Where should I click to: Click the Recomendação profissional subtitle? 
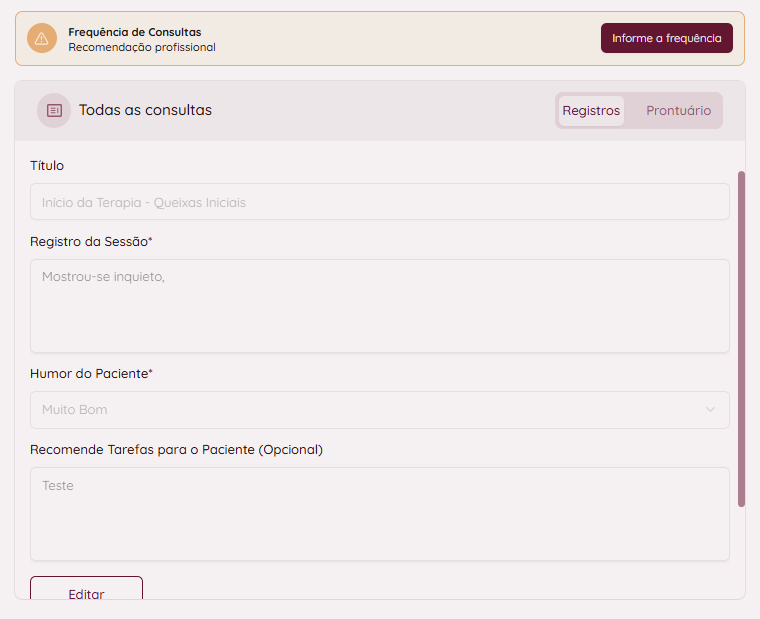coord(141,47)
